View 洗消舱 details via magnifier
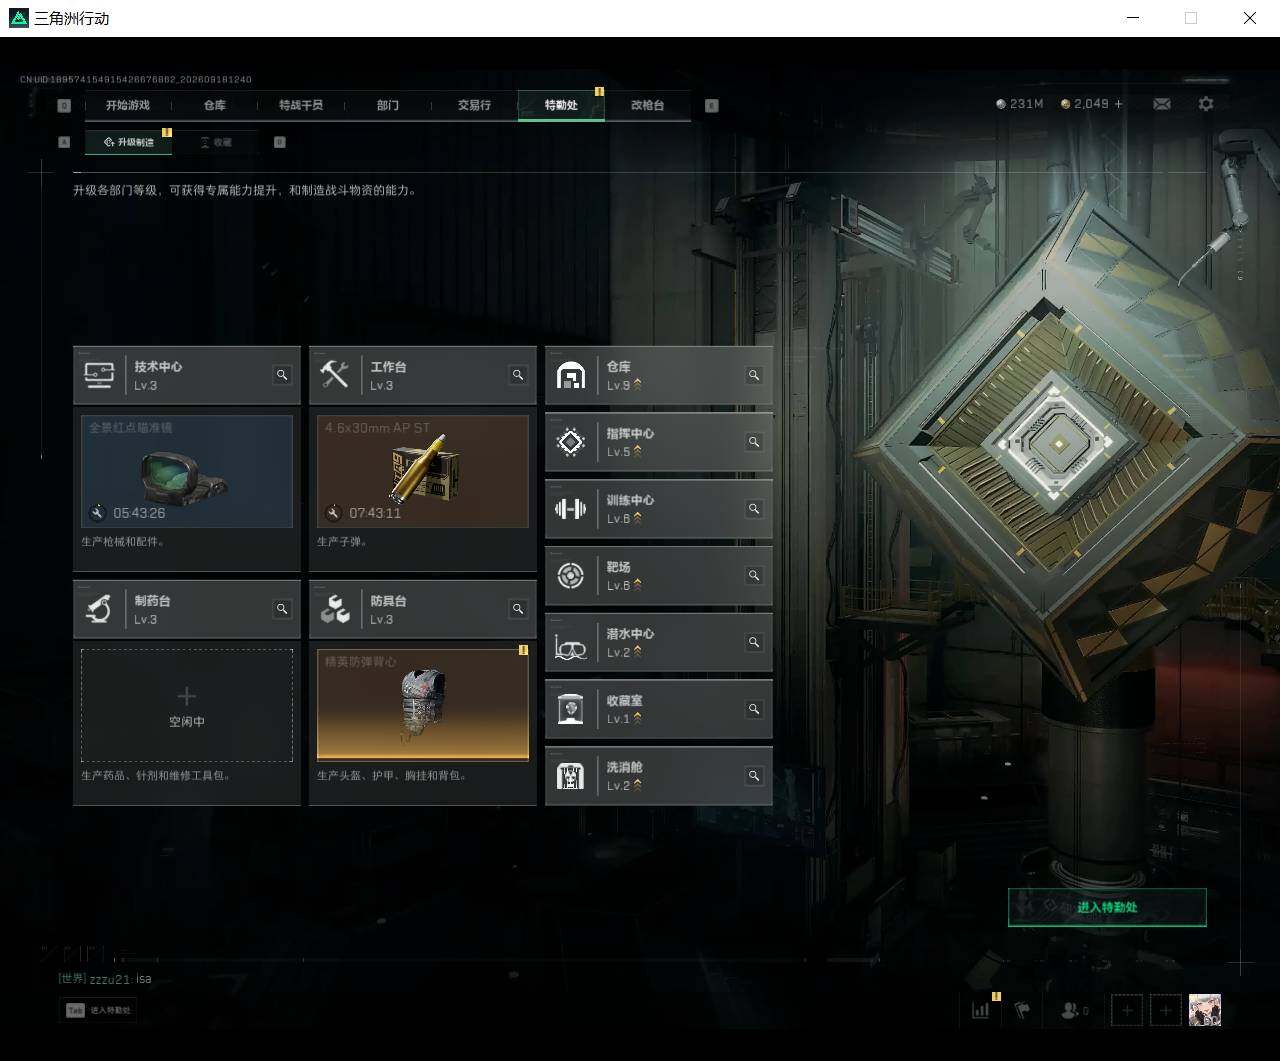 point(754,776)
